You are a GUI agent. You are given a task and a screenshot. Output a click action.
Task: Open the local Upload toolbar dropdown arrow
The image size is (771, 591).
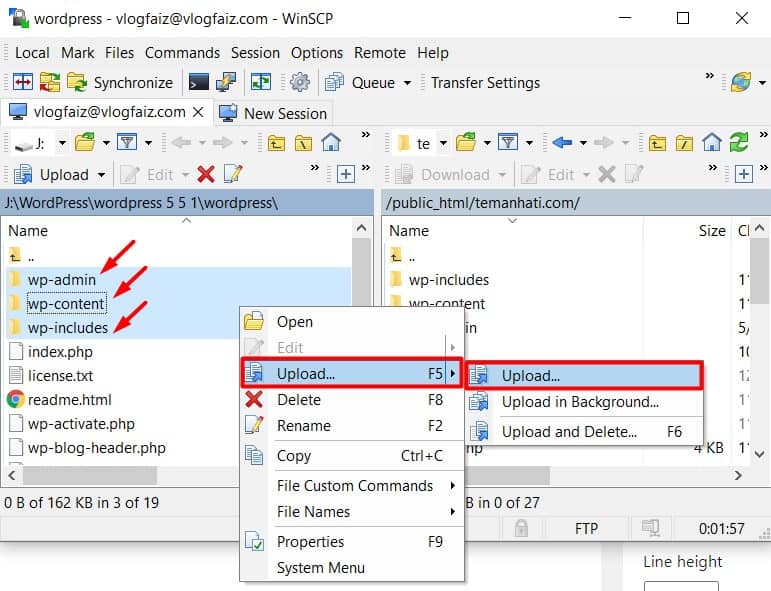coord(101,175)
